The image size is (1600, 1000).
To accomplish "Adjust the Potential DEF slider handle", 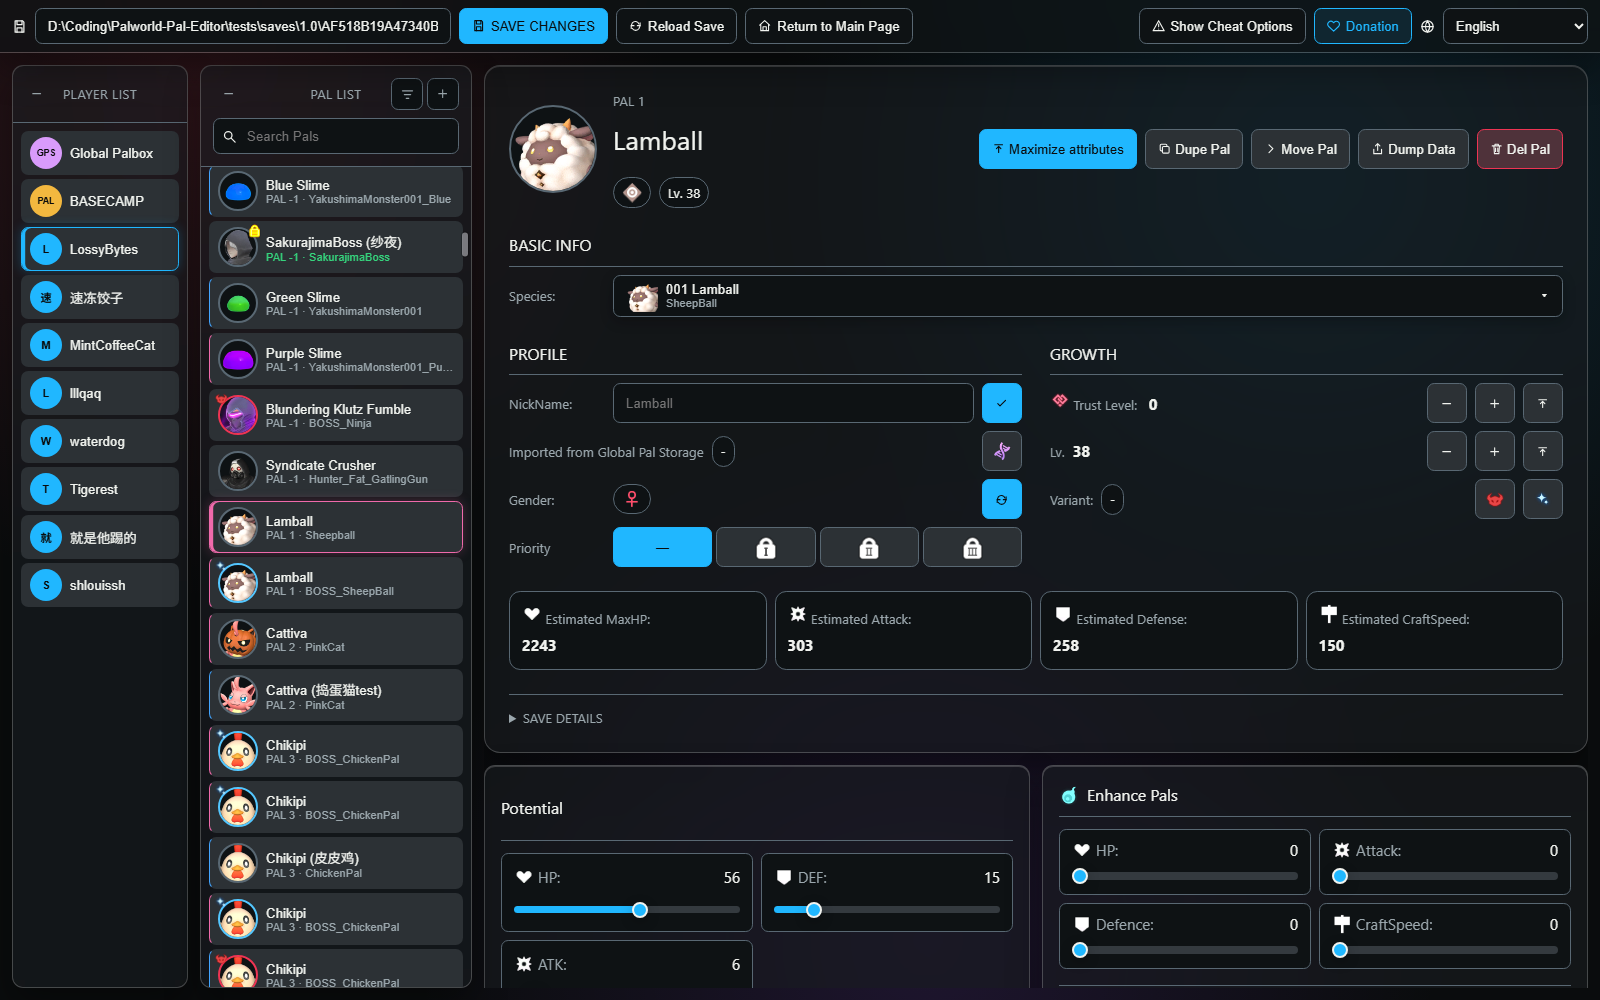I will (x=814, y=910).
